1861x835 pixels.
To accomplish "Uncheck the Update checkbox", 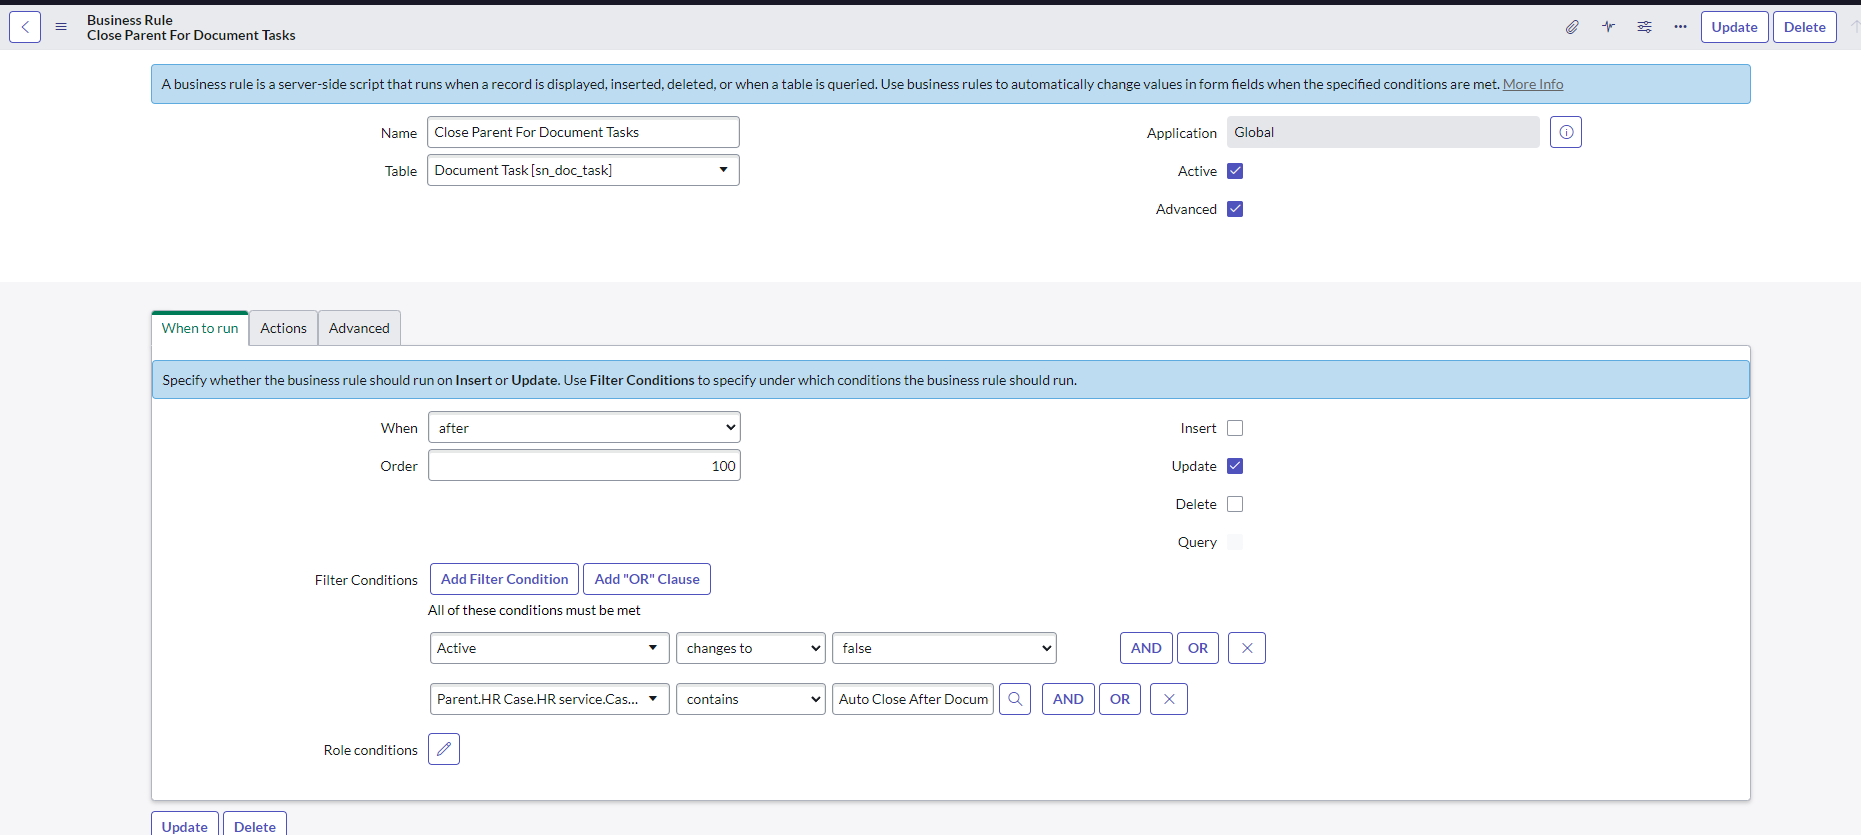I will click(x=1235, y=466).
